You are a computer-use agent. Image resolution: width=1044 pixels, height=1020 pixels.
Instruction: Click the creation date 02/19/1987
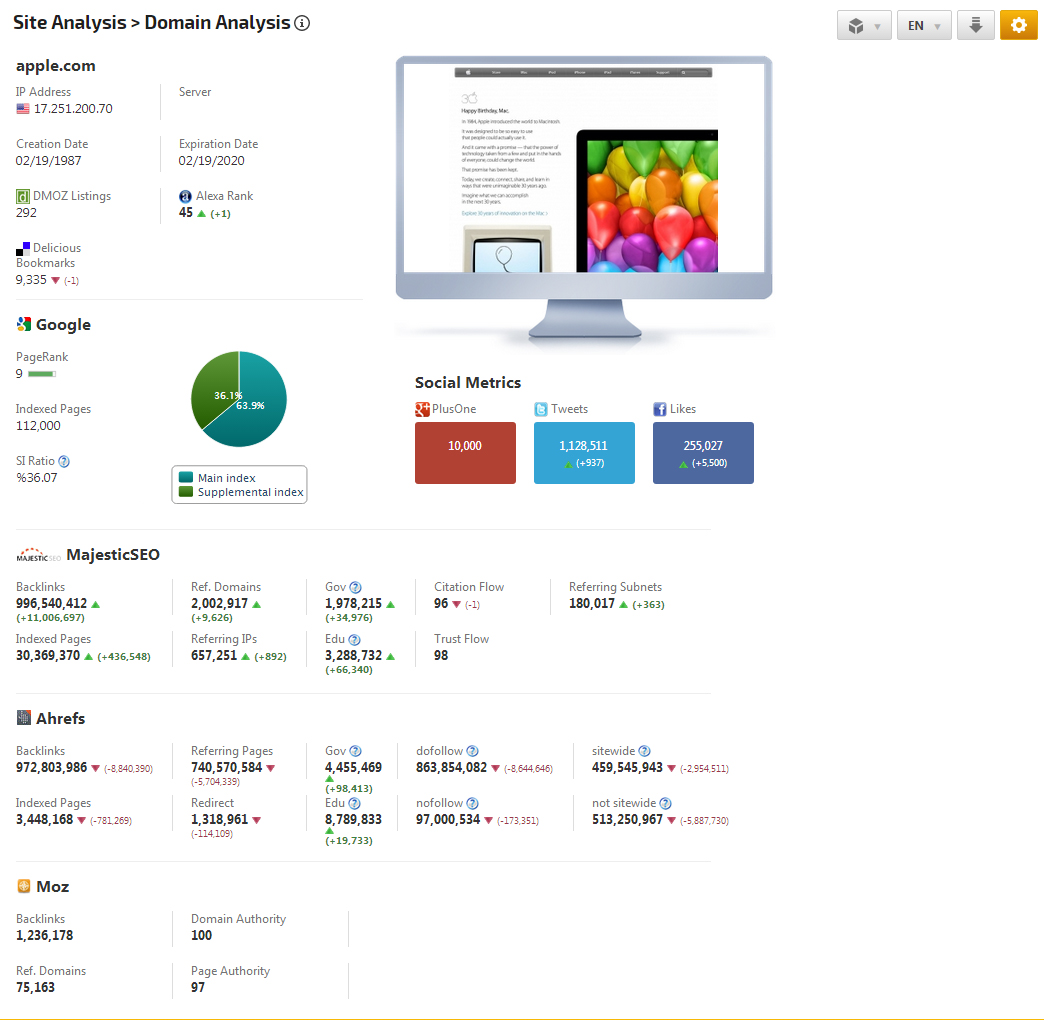tap(49, 160)
